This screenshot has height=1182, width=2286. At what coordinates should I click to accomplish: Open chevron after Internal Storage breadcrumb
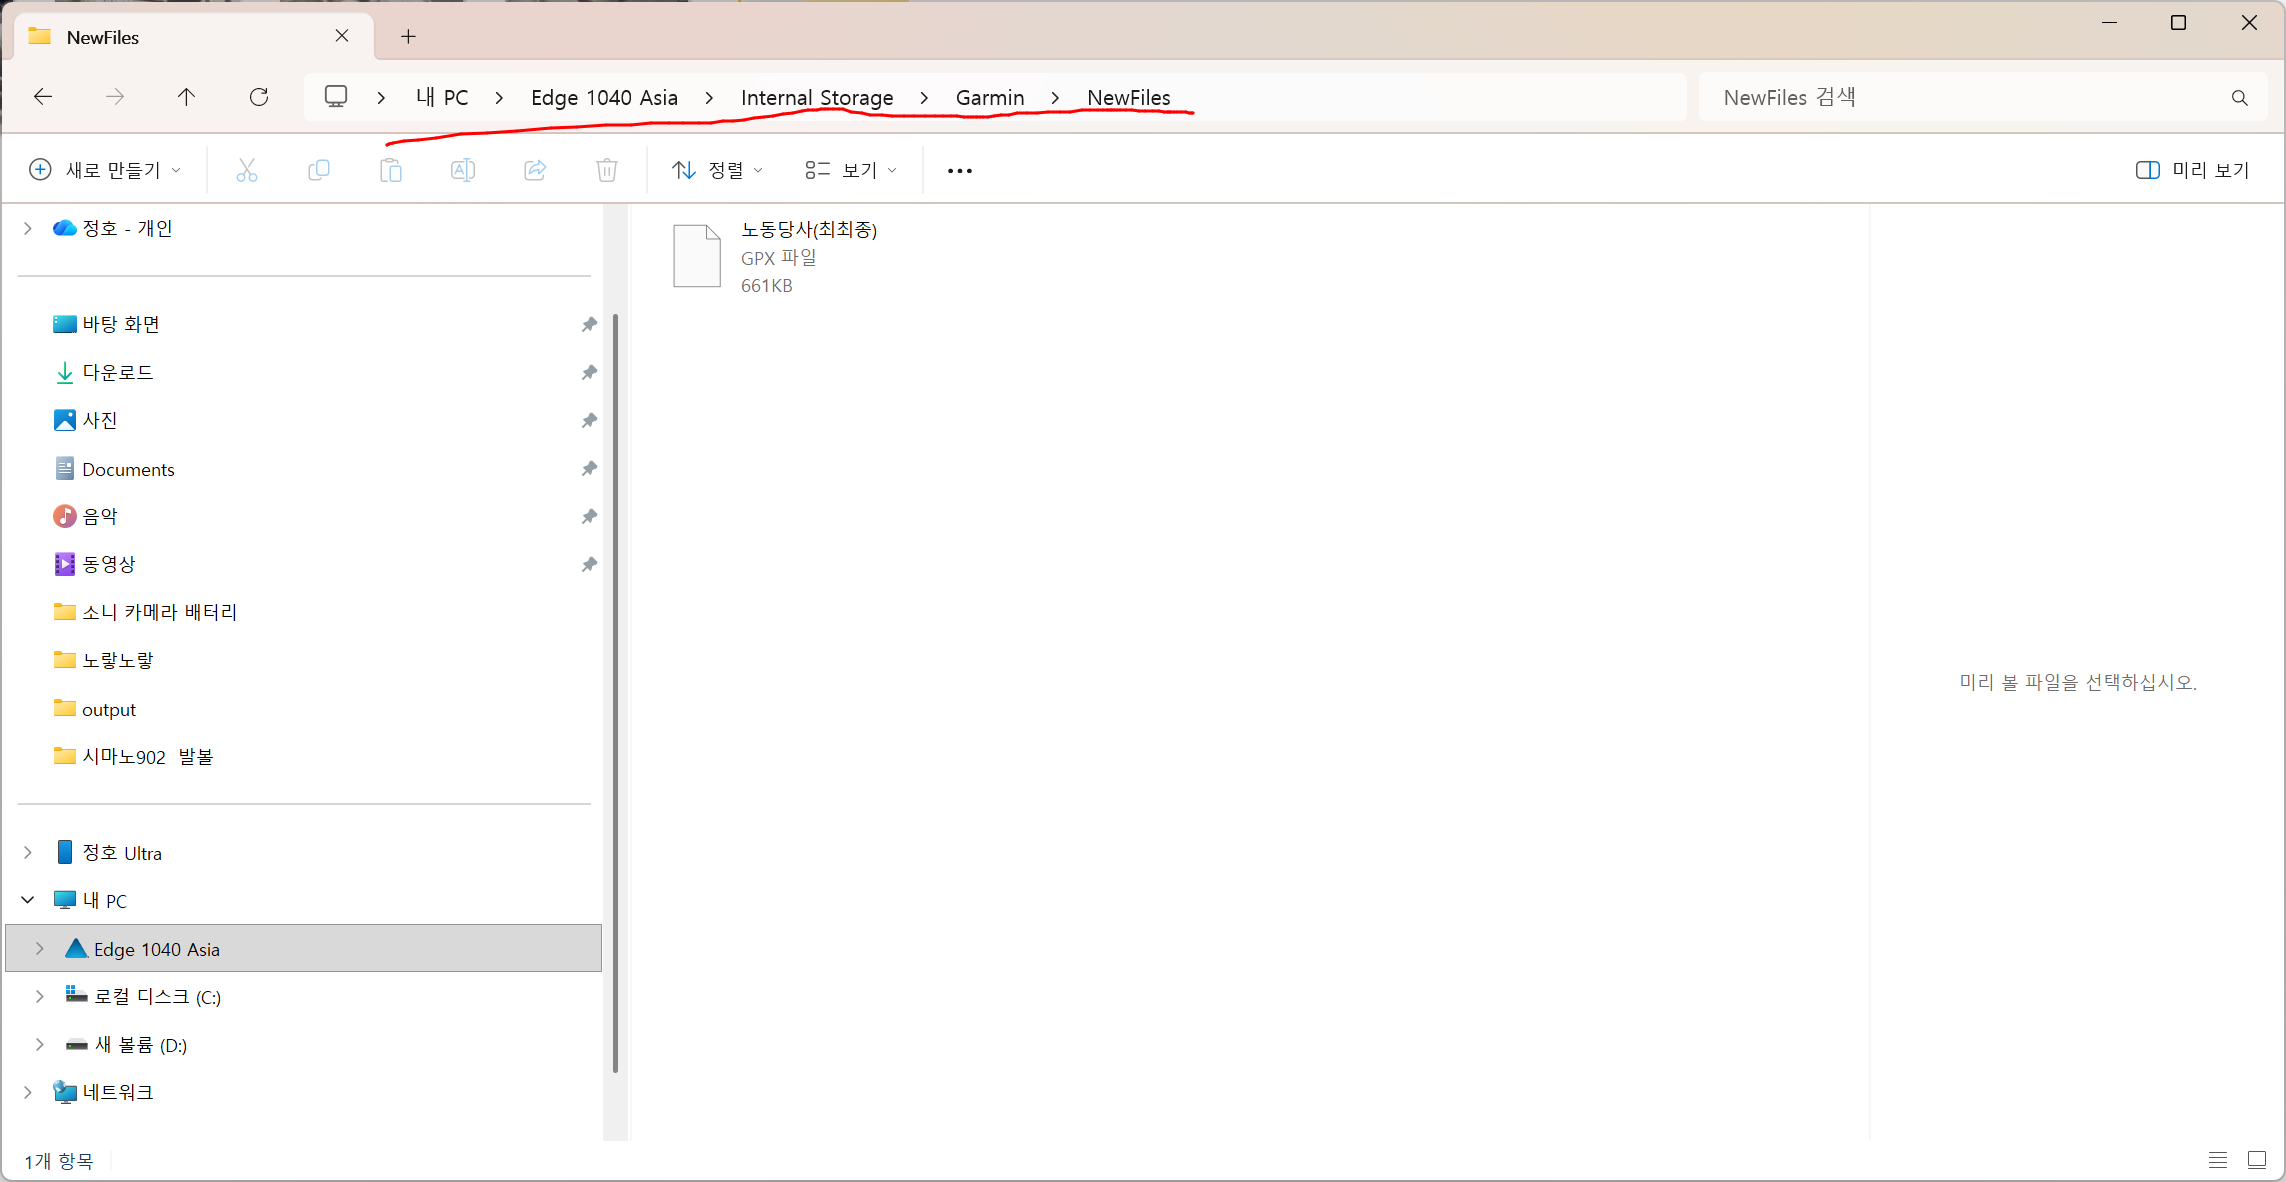pos(924,98)
